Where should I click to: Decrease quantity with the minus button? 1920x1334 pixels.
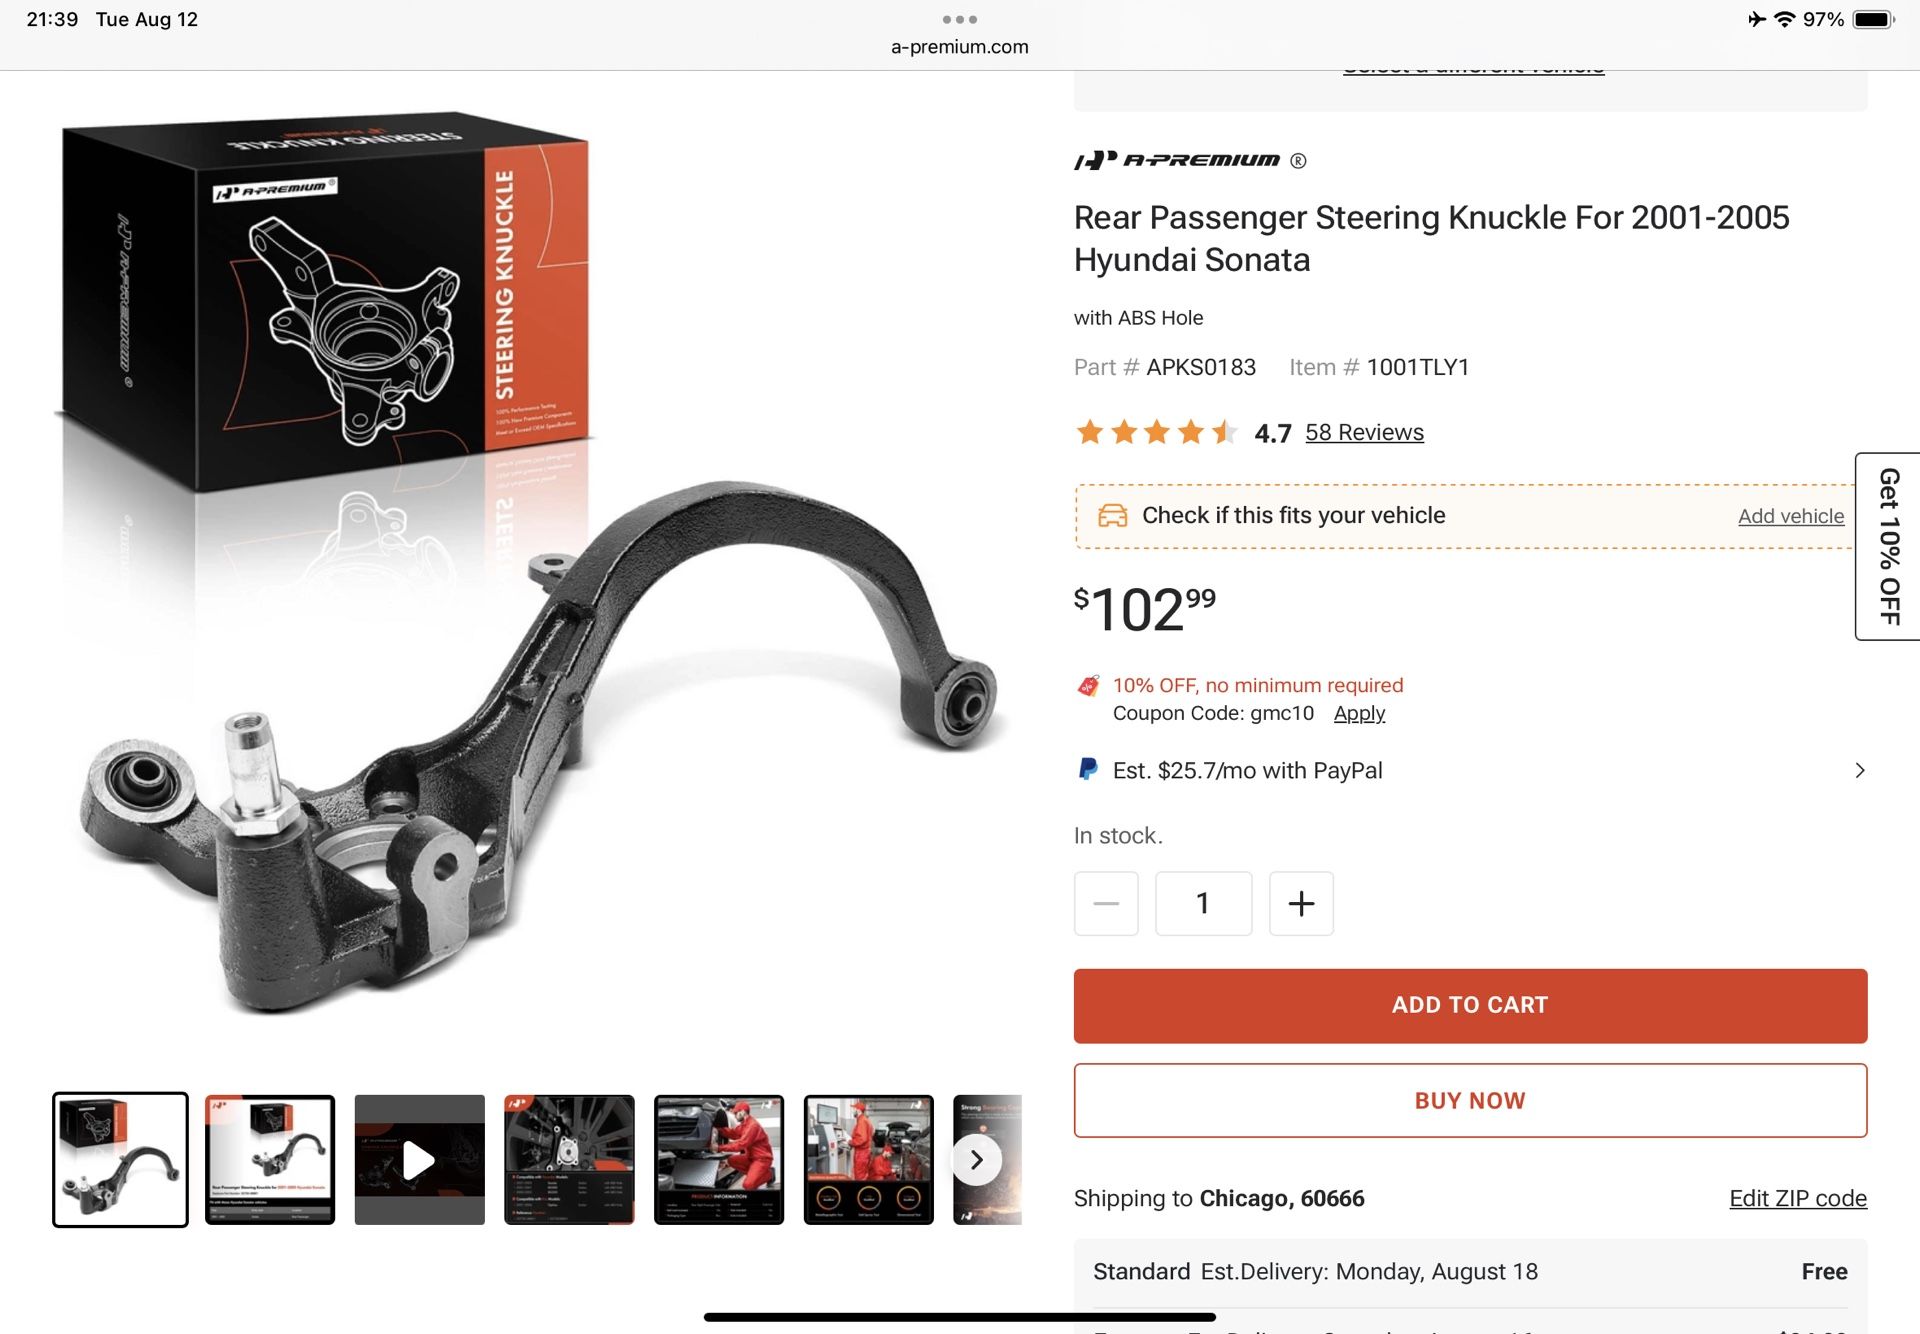(x=1106, y=903)
